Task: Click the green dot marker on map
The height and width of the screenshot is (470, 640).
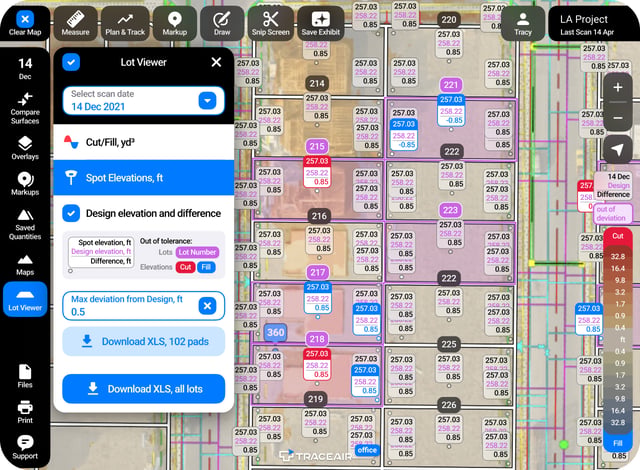Action: (564, 445)
